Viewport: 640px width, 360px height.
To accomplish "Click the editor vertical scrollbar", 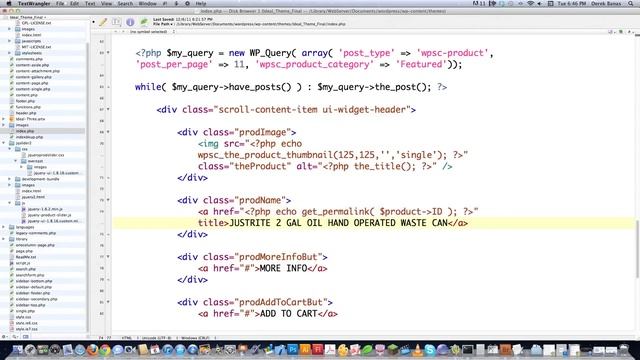I will coord(637,249).
